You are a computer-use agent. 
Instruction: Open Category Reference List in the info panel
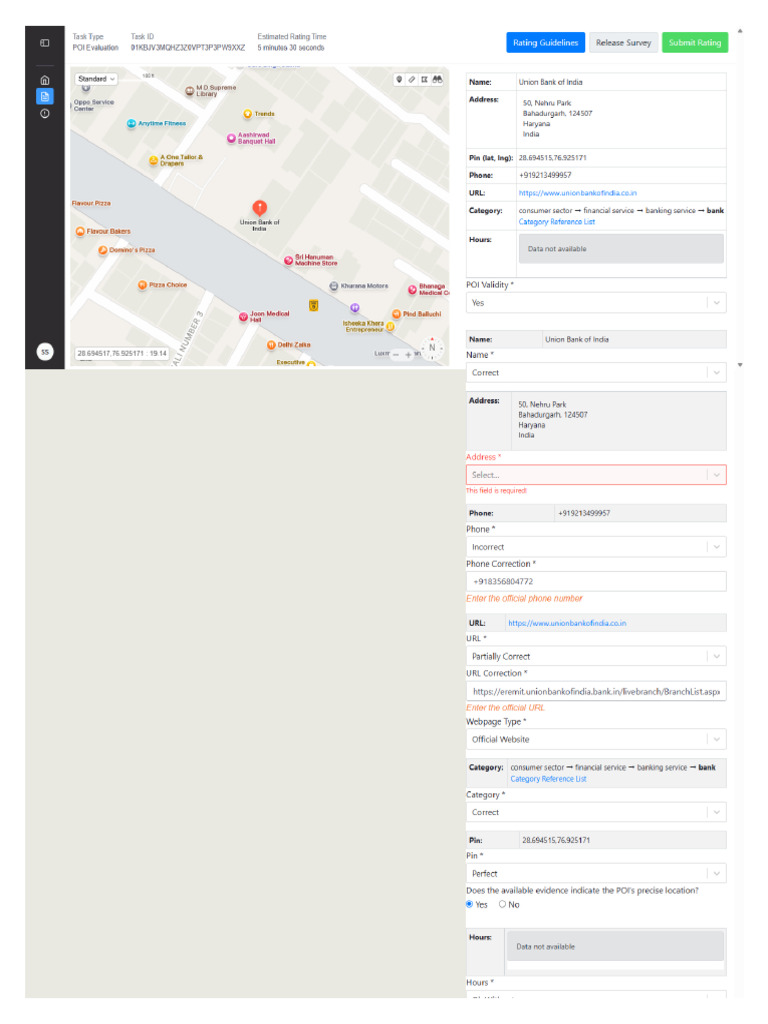click(x=556, y=222)
